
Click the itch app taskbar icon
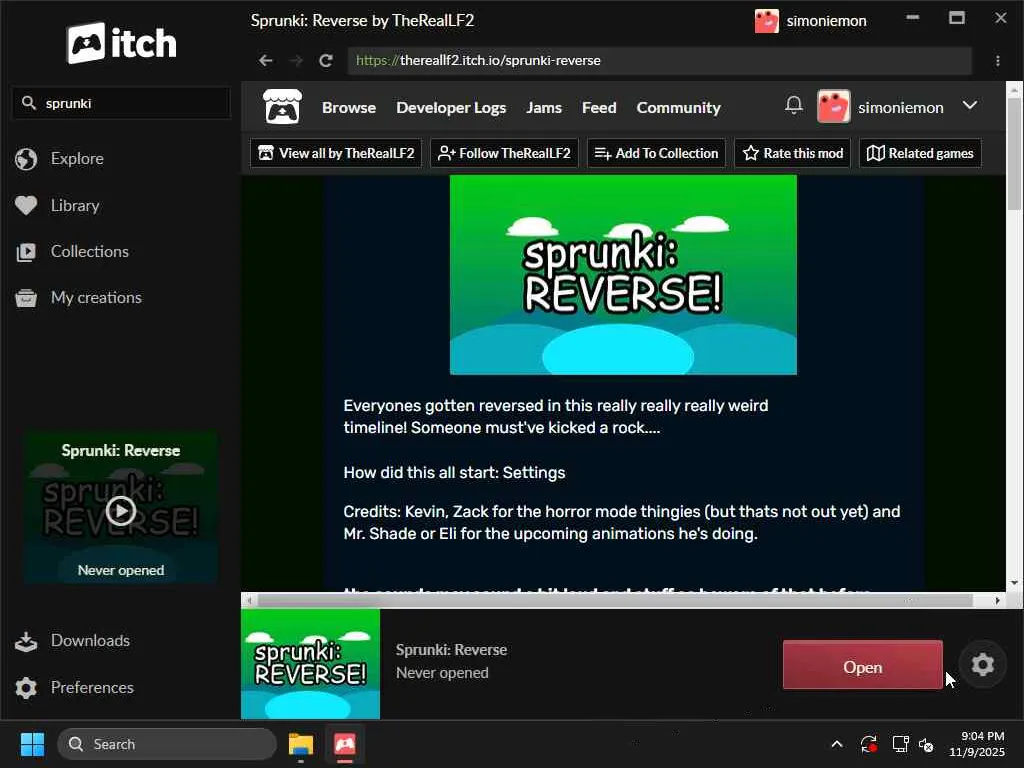[345, 744]
